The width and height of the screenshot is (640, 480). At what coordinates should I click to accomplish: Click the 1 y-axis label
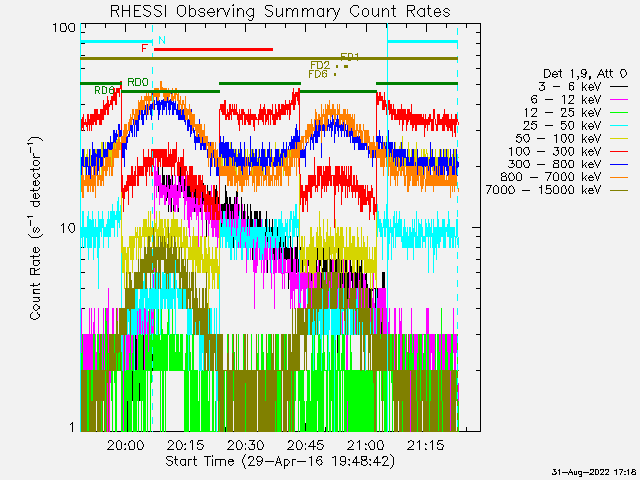click(x=72, y=427)
